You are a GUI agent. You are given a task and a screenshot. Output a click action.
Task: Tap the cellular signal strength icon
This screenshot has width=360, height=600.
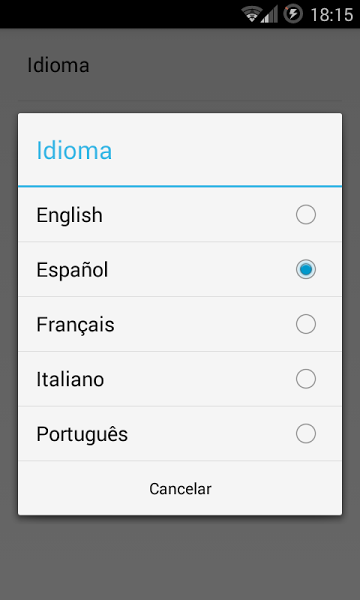tap(269, 14)
